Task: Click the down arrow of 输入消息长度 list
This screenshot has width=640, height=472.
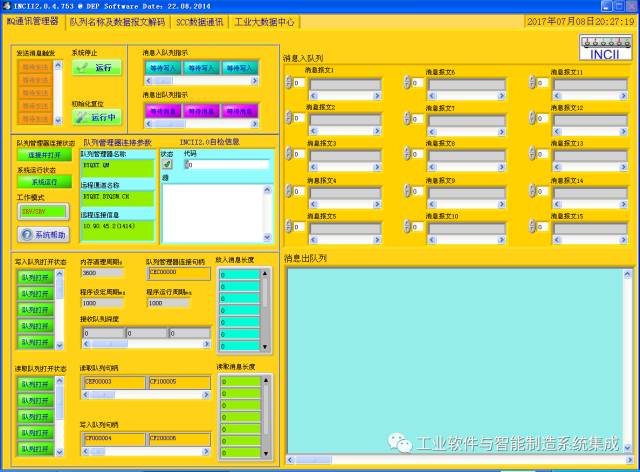Action: click(x=265, y=347)
